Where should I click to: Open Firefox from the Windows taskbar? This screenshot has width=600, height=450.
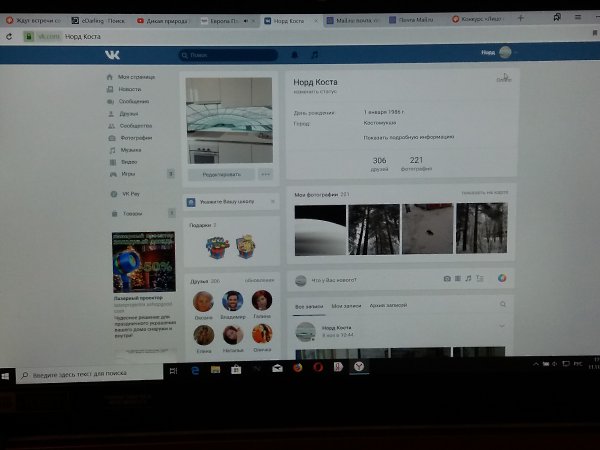297,367
